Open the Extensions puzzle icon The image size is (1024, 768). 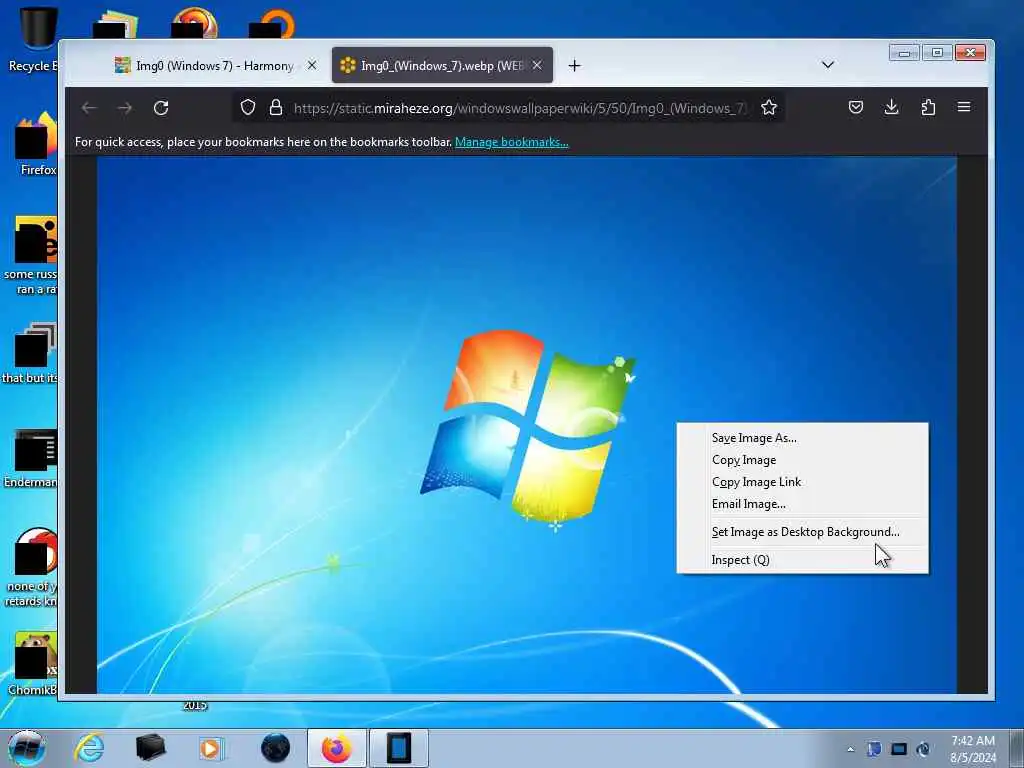(x=928, y=107)
